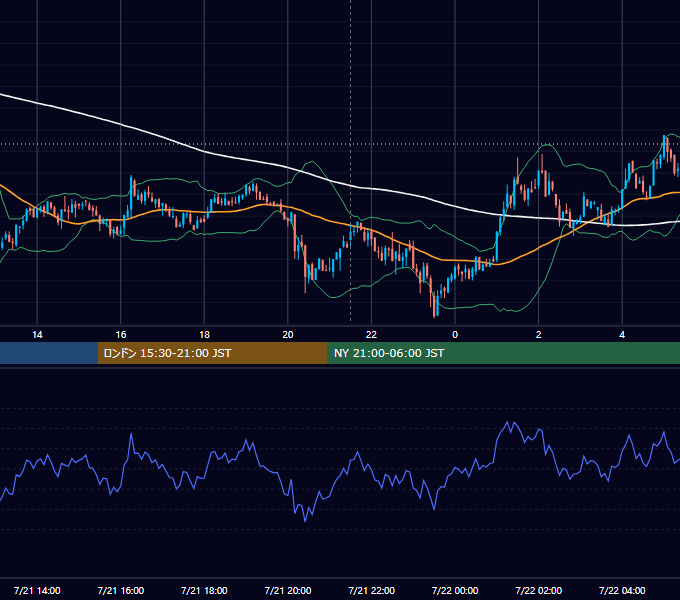Click the 14 hour axis label
The height and width of the screenshot is (600, 680).
pos(37,335)
